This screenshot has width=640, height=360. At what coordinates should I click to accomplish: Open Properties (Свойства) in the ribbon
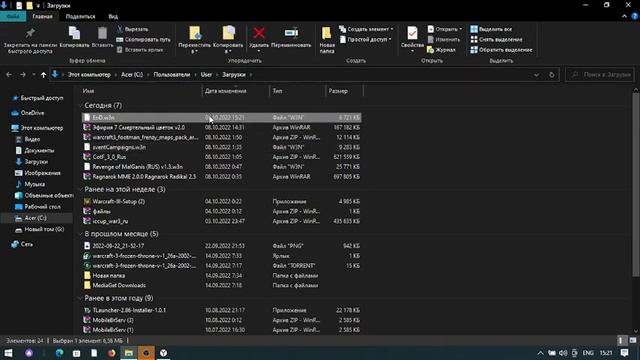click(x=412, y=39)
